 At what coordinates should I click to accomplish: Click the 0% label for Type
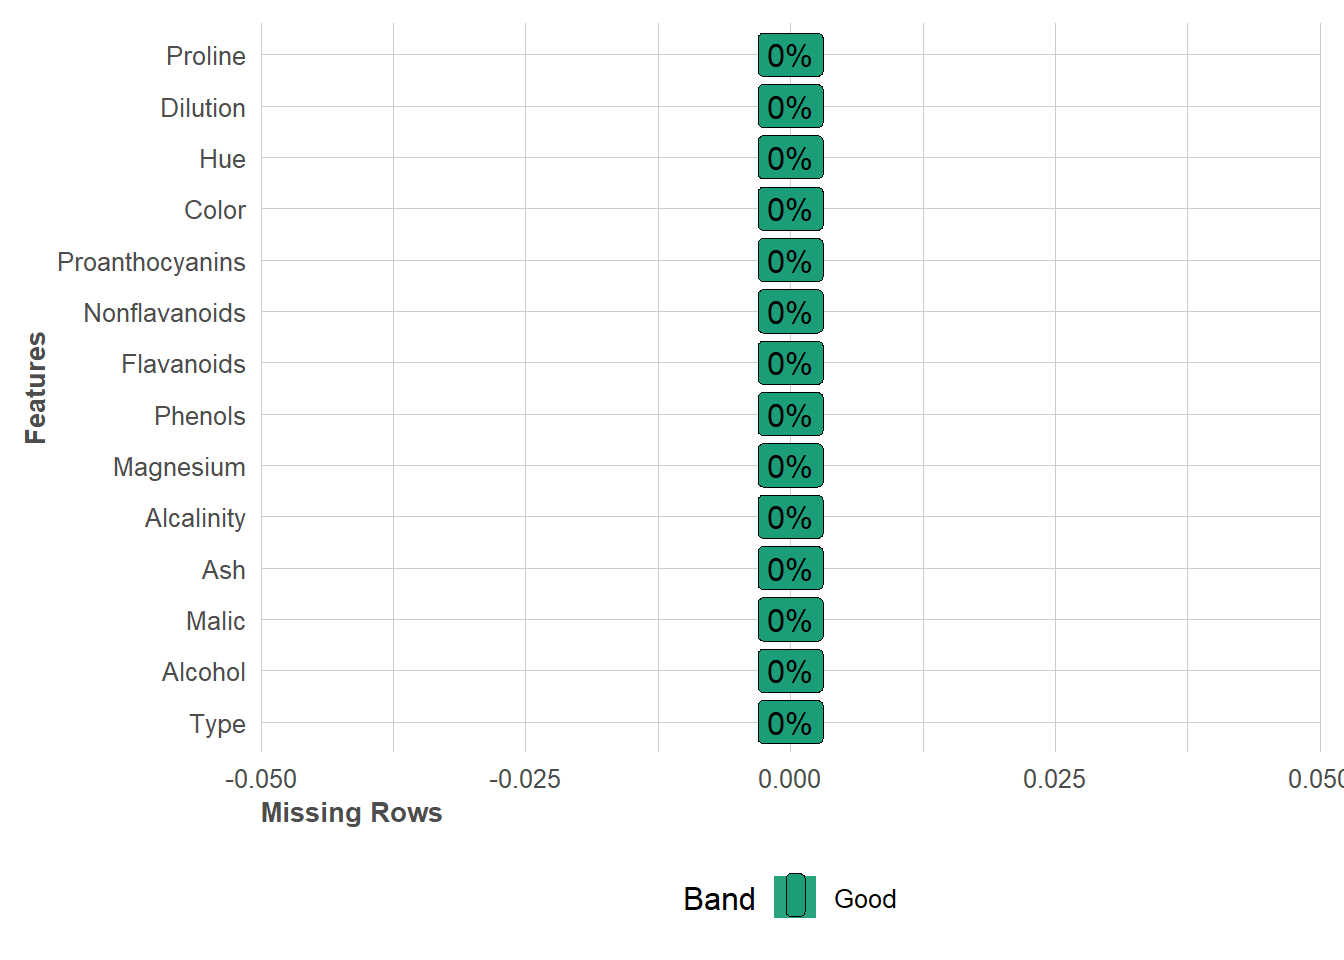(x=790, y=723)
